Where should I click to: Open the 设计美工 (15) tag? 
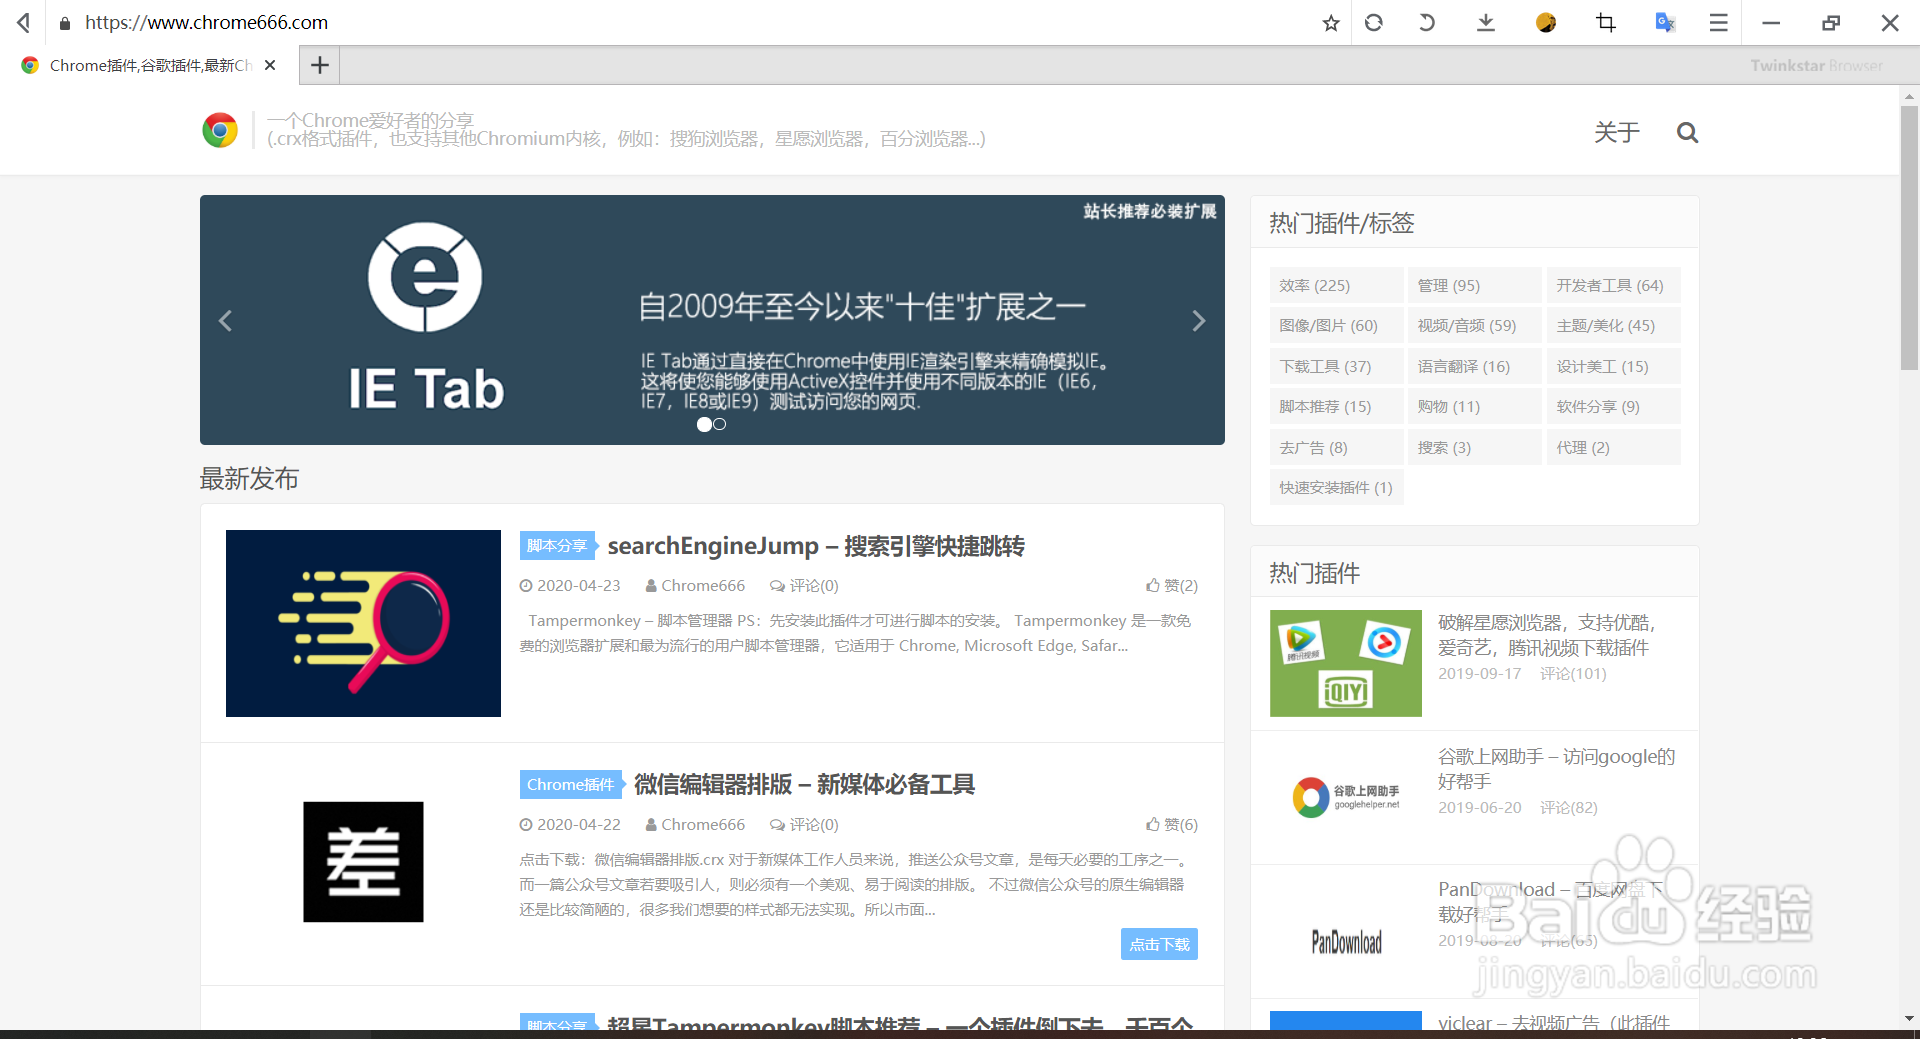[x=1613, y=366]
